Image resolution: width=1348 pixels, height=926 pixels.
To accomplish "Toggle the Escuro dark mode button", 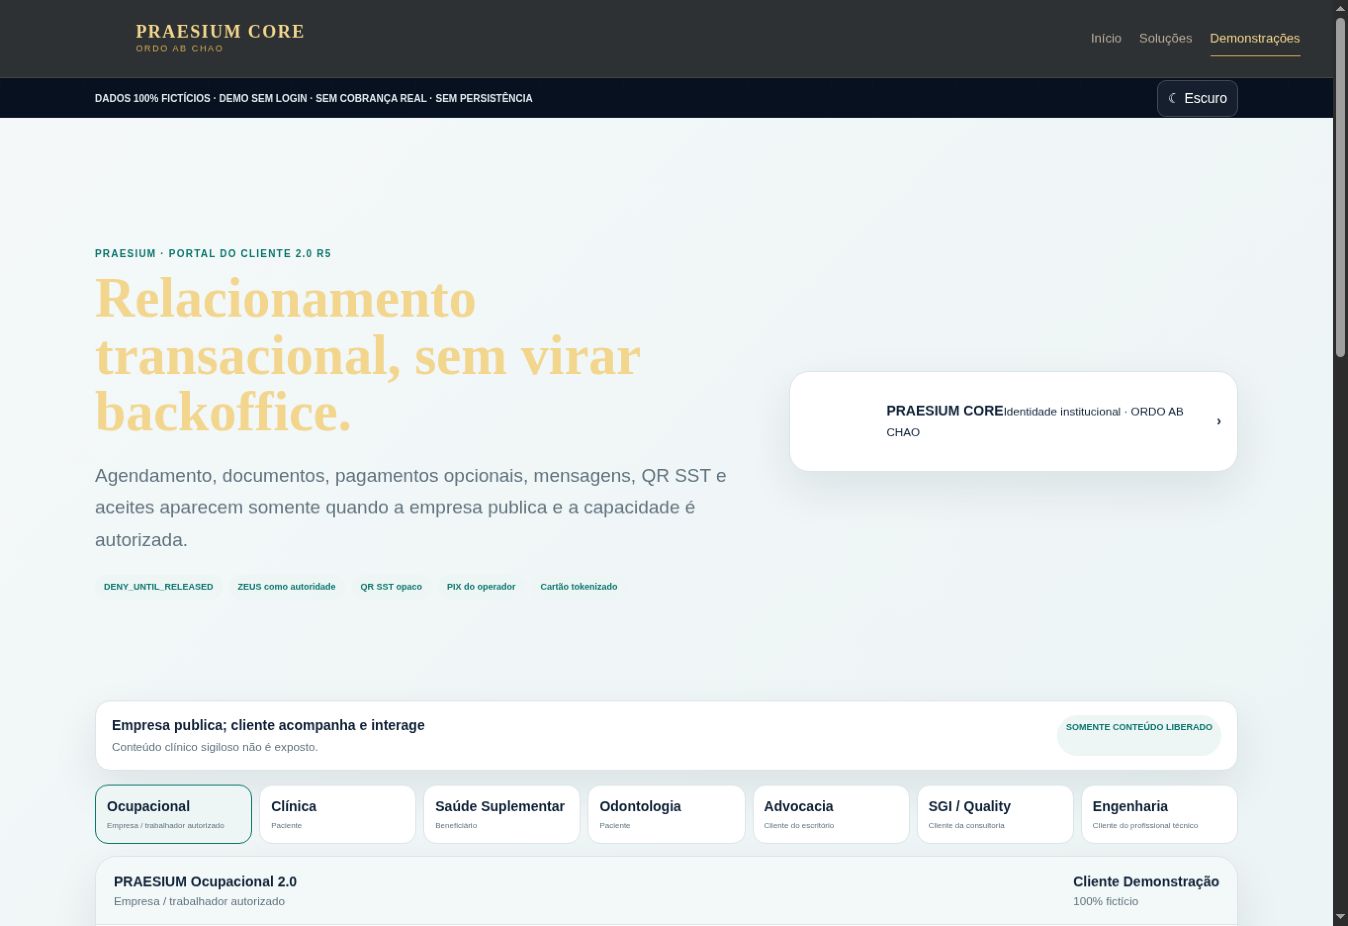I will [1197, 98].
